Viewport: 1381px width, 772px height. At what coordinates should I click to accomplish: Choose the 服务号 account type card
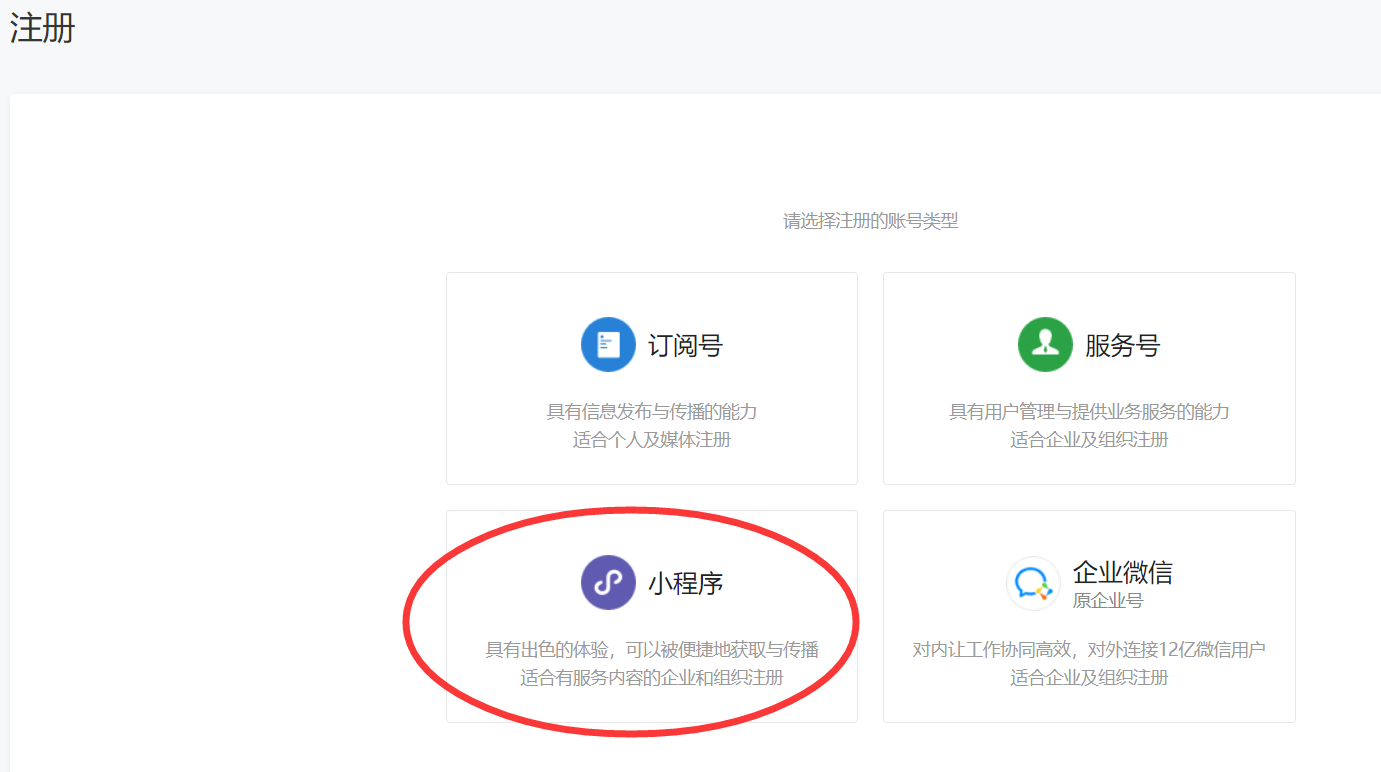[1088, 378]
